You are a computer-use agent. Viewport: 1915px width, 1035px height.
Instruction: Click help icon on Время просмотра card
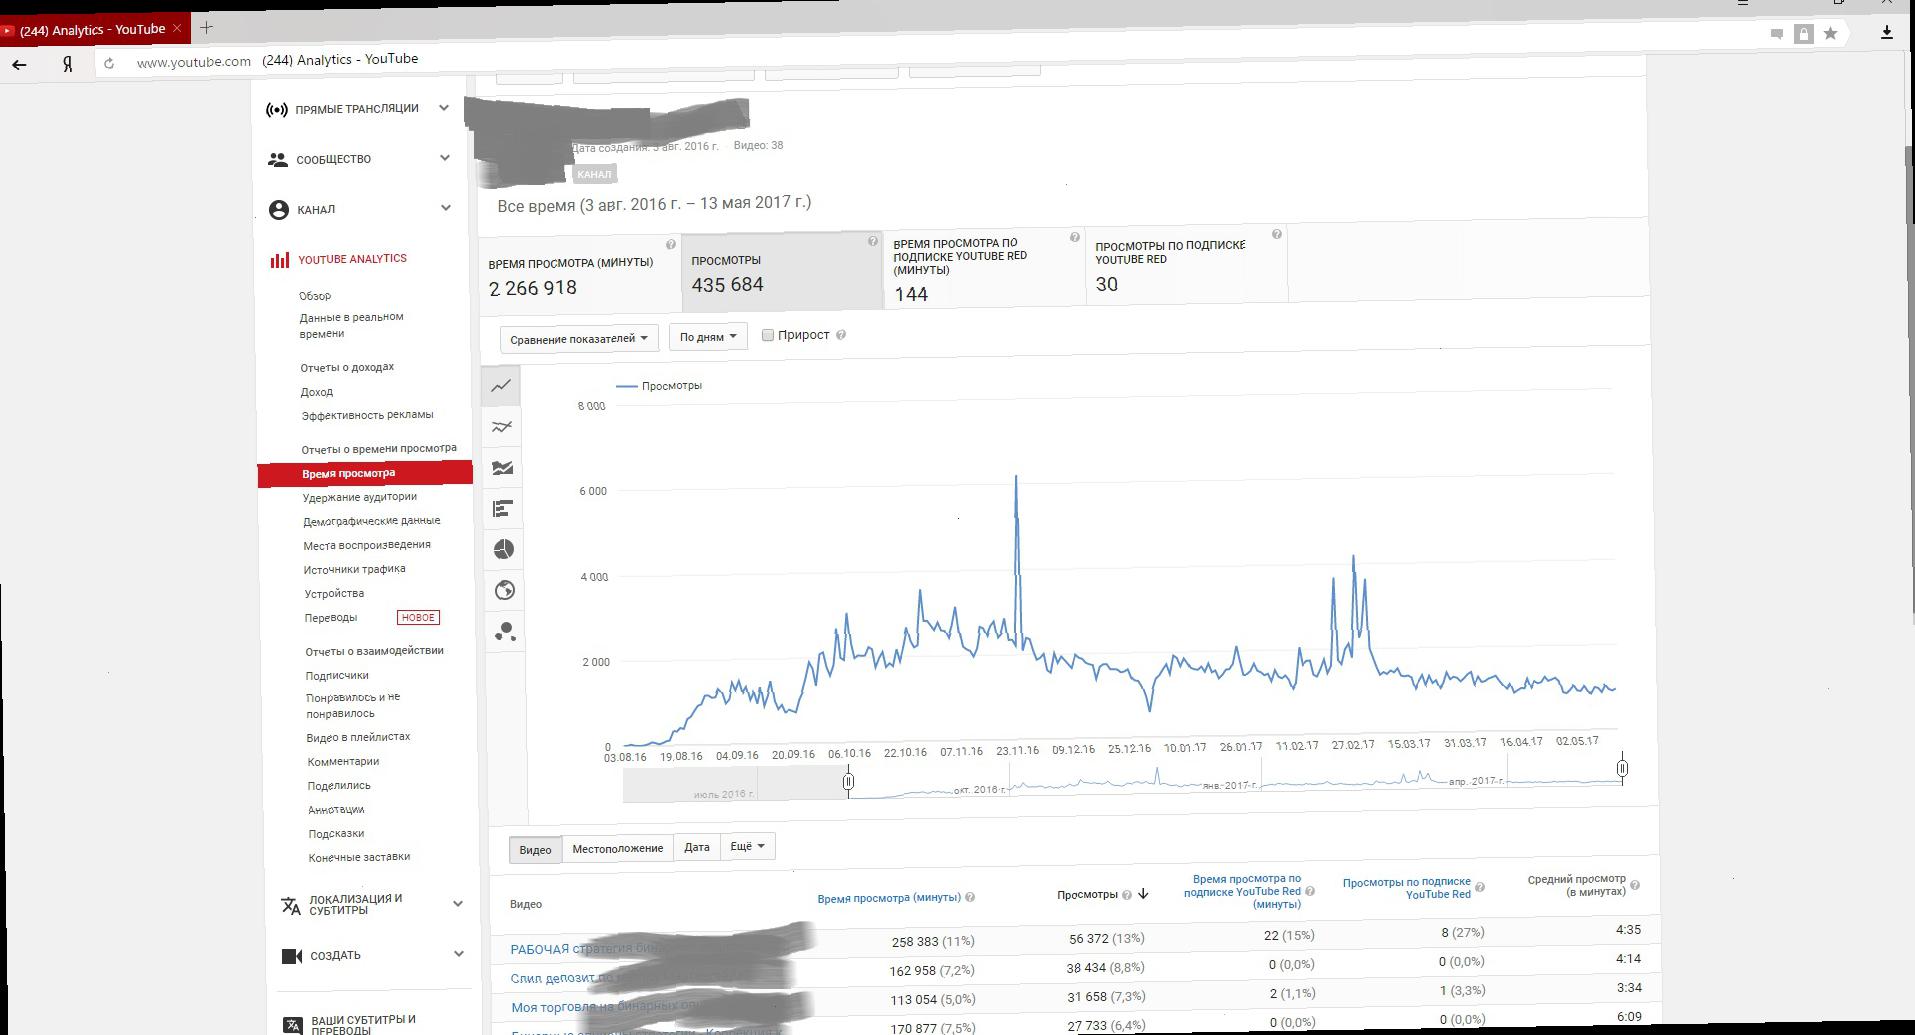pyautogui.click(x=671, y=244)
